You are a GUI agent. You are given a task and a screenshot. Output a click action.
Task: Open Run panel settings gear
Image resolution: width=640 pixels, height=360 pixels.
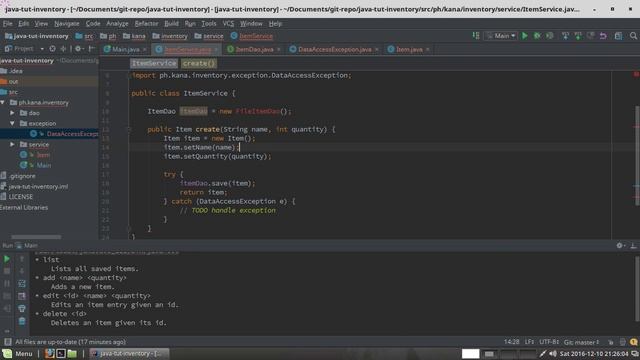click(x=620, y=245)
